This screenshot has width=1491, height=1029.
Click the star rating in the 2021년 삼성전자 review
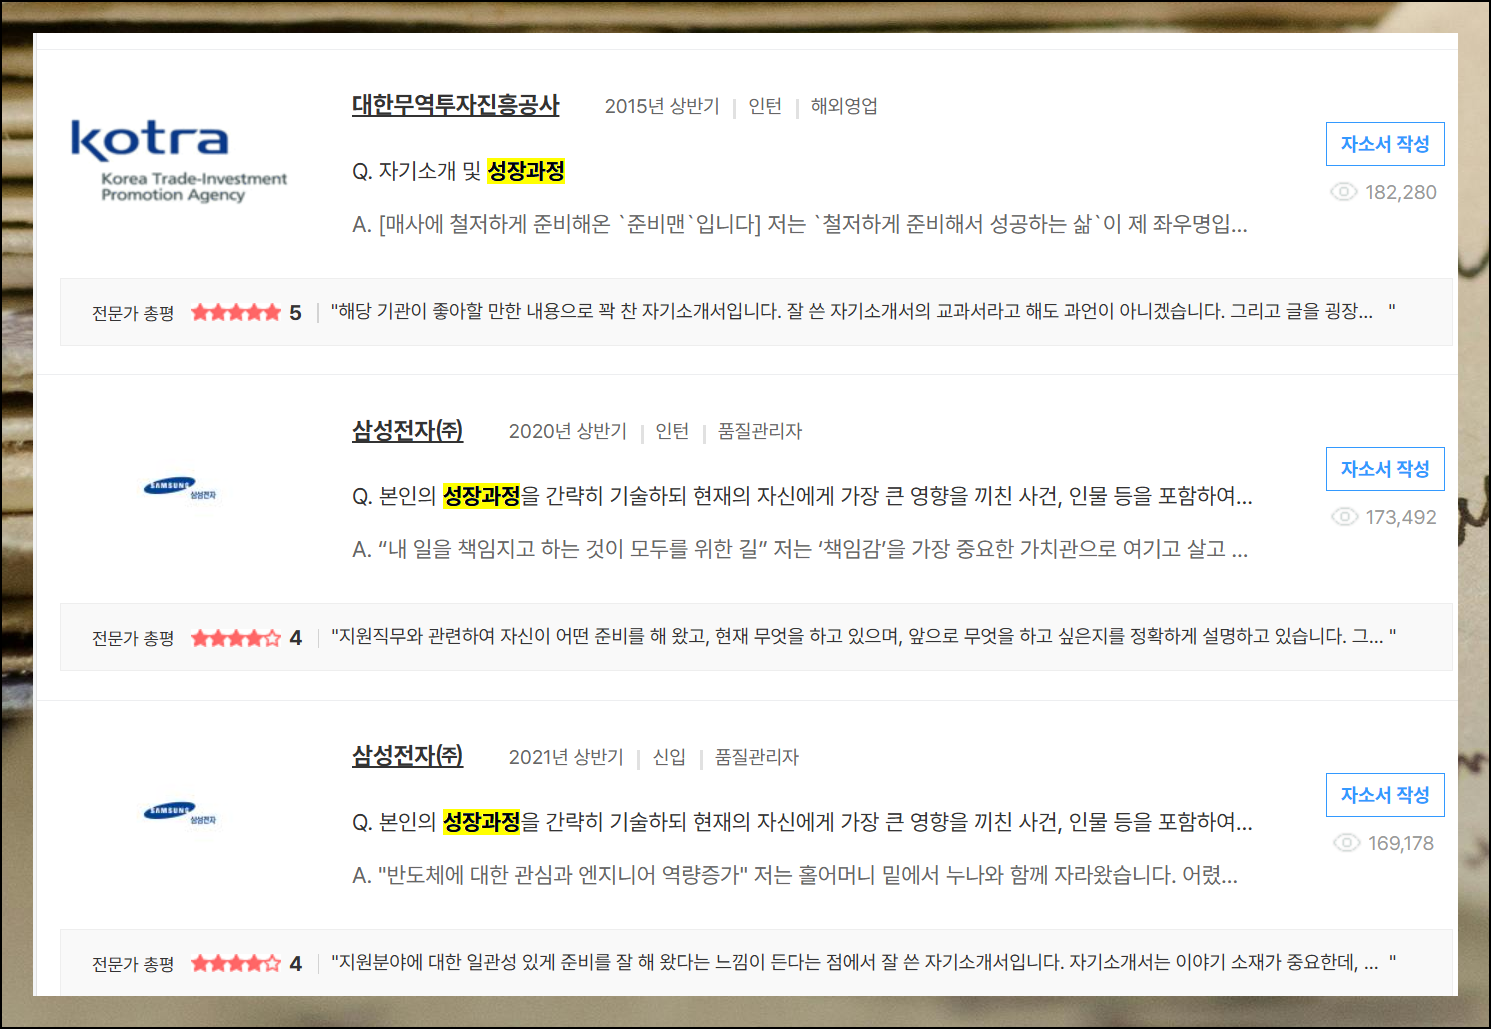(236, 963)
